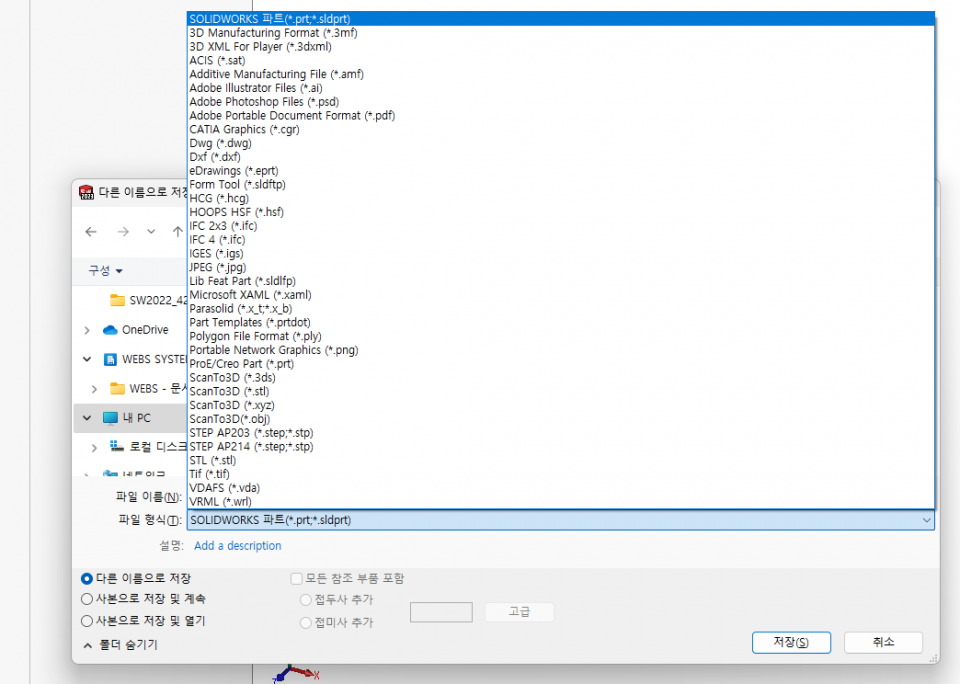Open the 파일 형식 file type combo box

pos(561,521)
